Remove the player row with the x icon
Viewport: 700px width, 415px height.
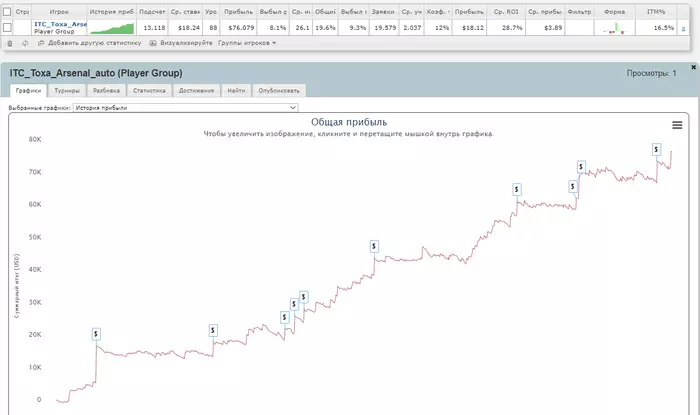683,29
